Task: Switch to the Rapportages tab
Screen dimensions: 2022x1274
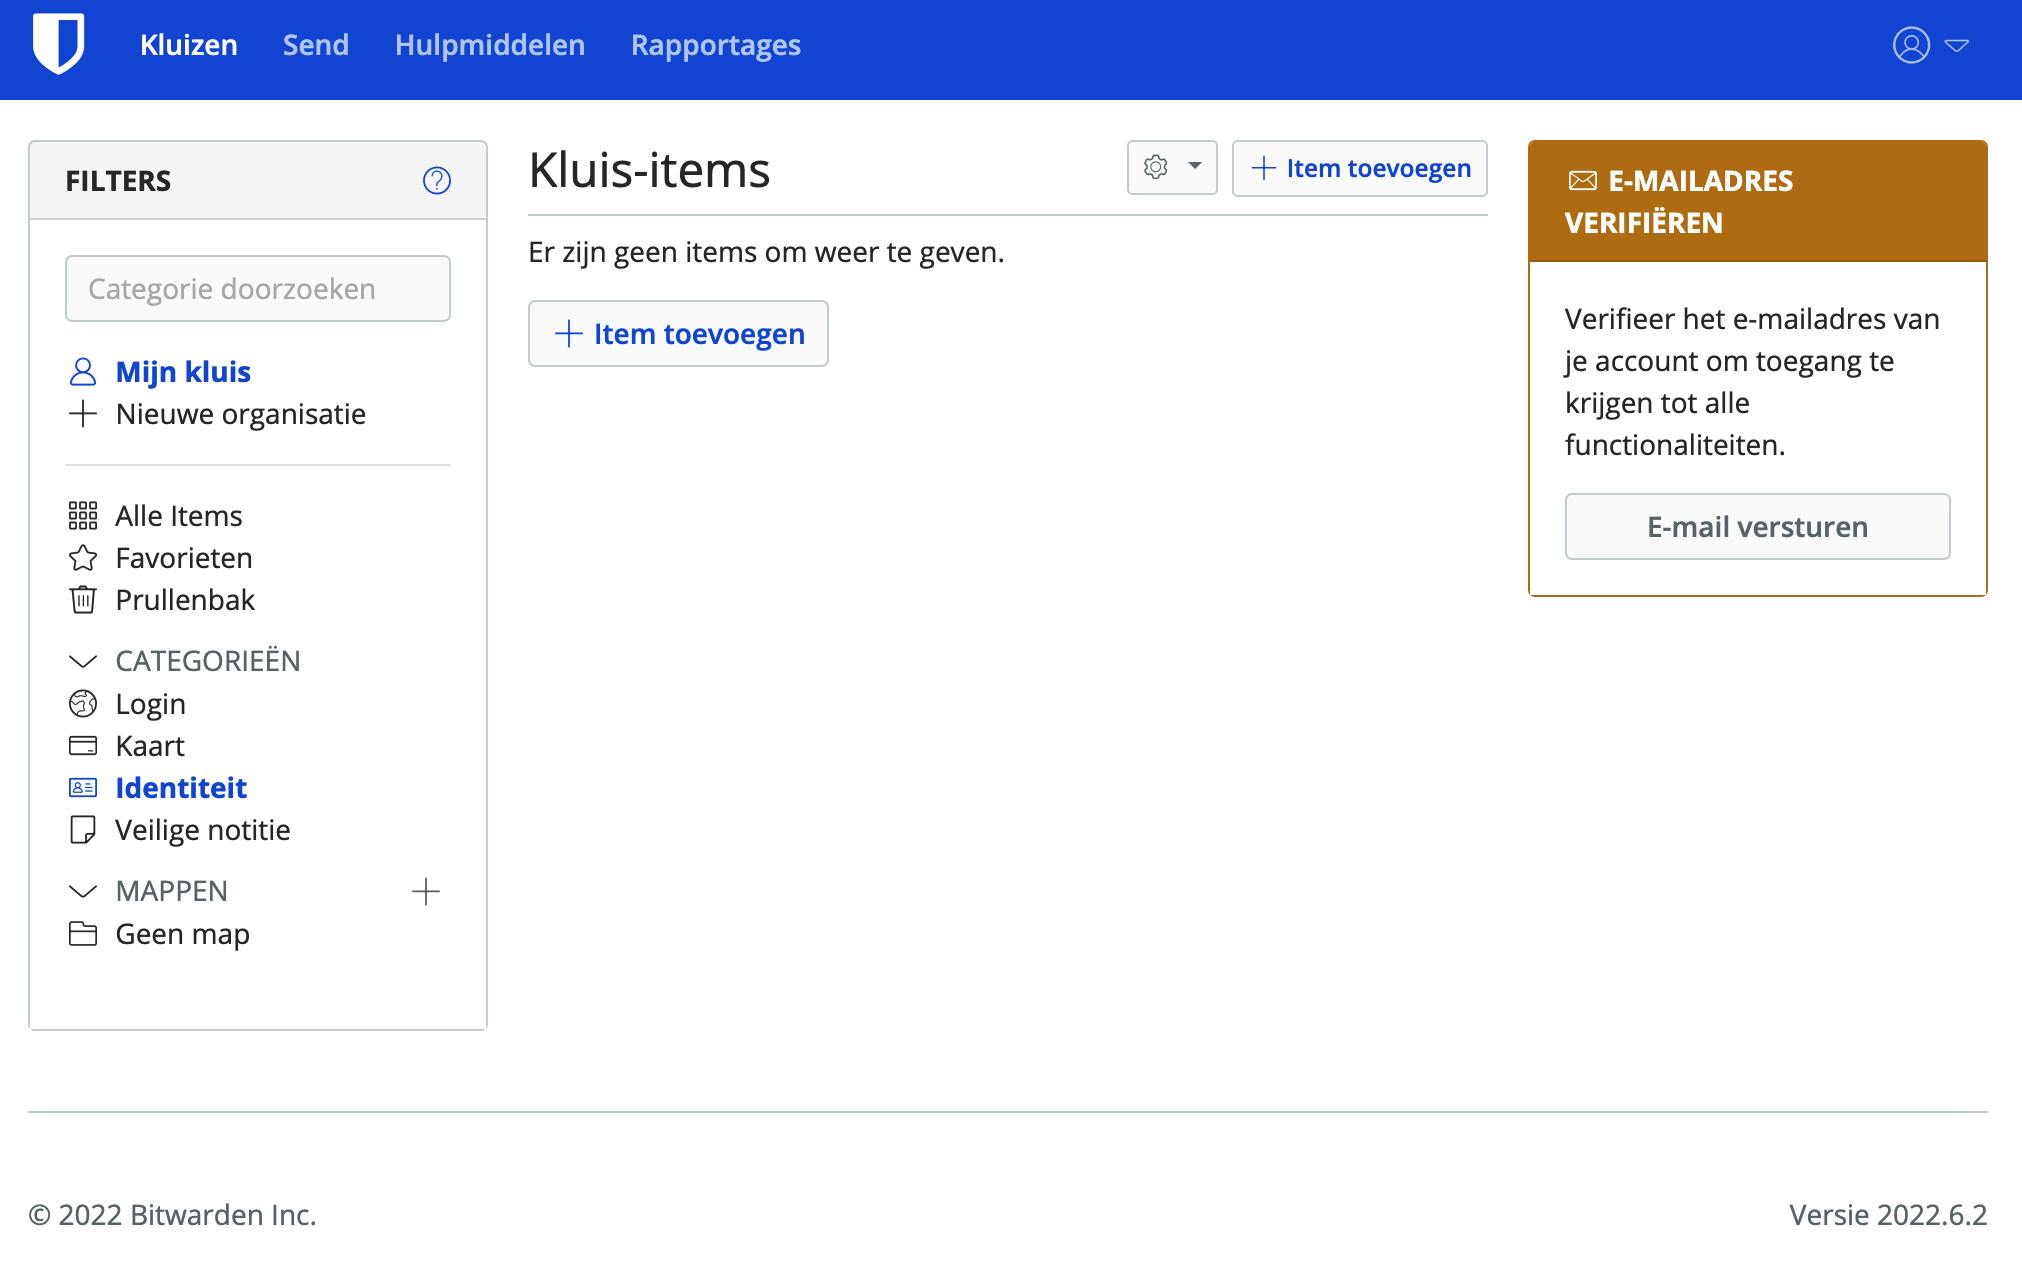Action: [715, 45]
